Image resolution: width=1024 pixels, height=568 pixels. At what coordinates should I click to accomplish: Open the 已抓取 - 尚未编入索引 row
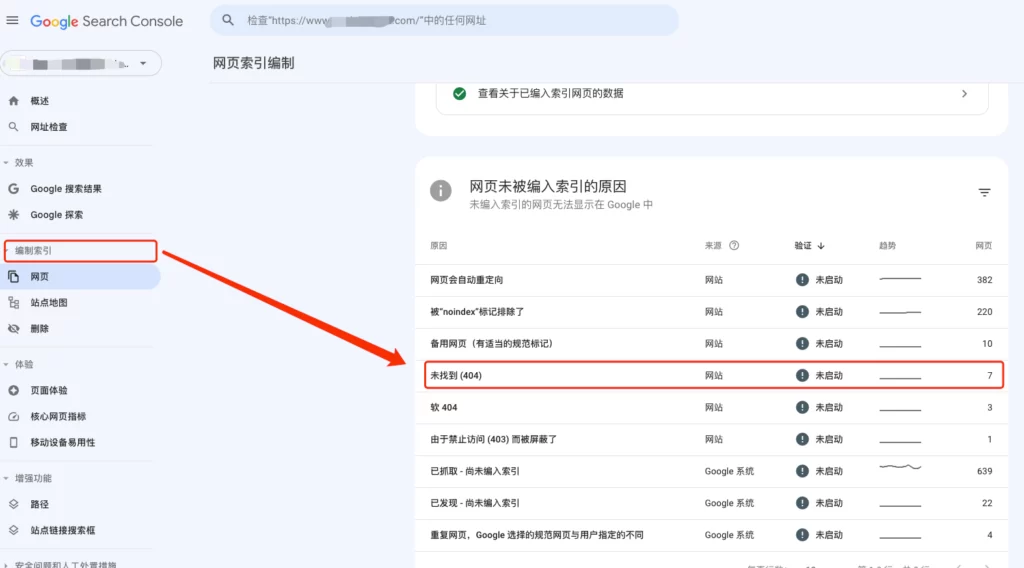click(712, 471)
